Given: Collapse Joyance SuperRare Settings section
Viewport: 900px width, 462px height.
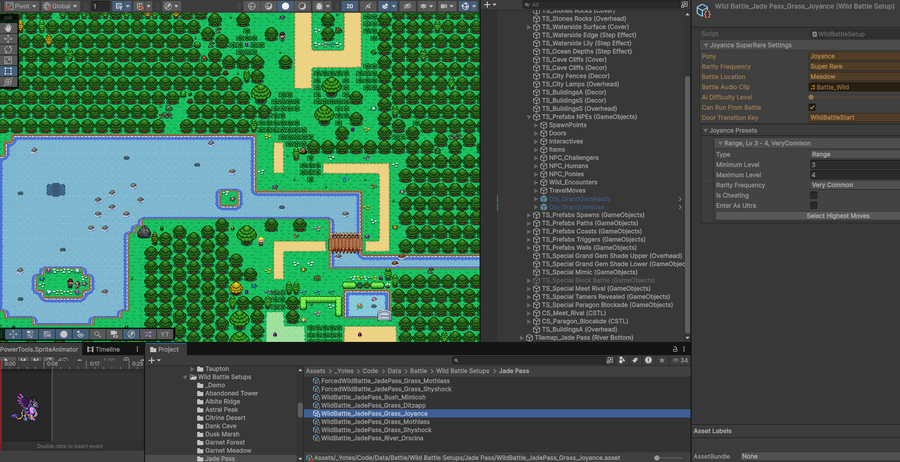Looking at the screenshot, I should 705,45.
